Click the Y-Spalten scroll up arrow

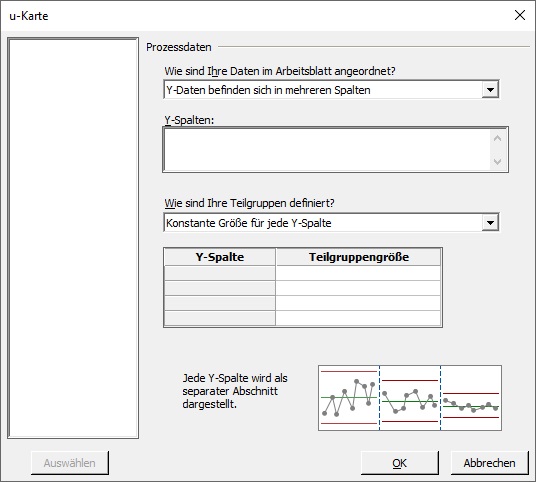pyautogui.click(x=498, y=139)
